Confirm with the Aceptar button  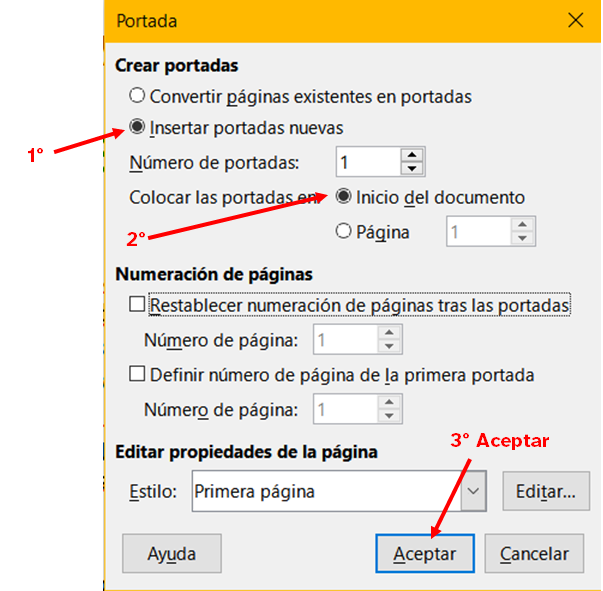point(425,553)
